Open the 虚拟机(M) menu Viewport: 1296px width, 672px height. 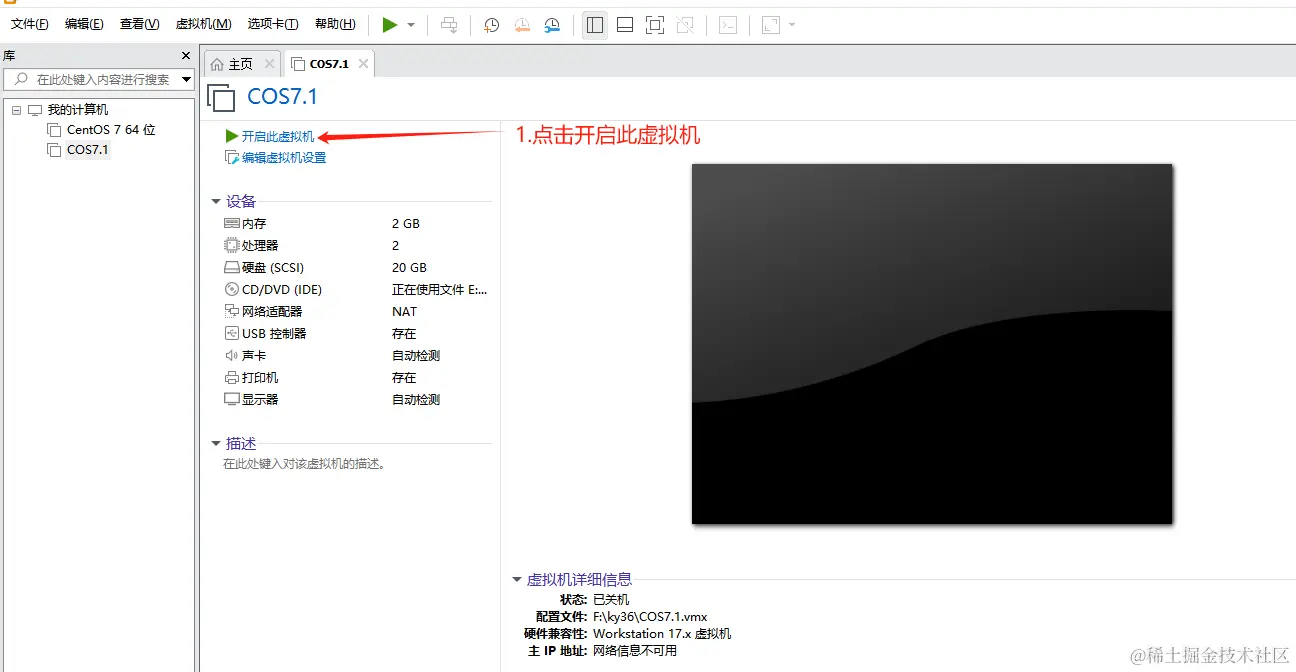pyautogui.click(x=203, y=23)
